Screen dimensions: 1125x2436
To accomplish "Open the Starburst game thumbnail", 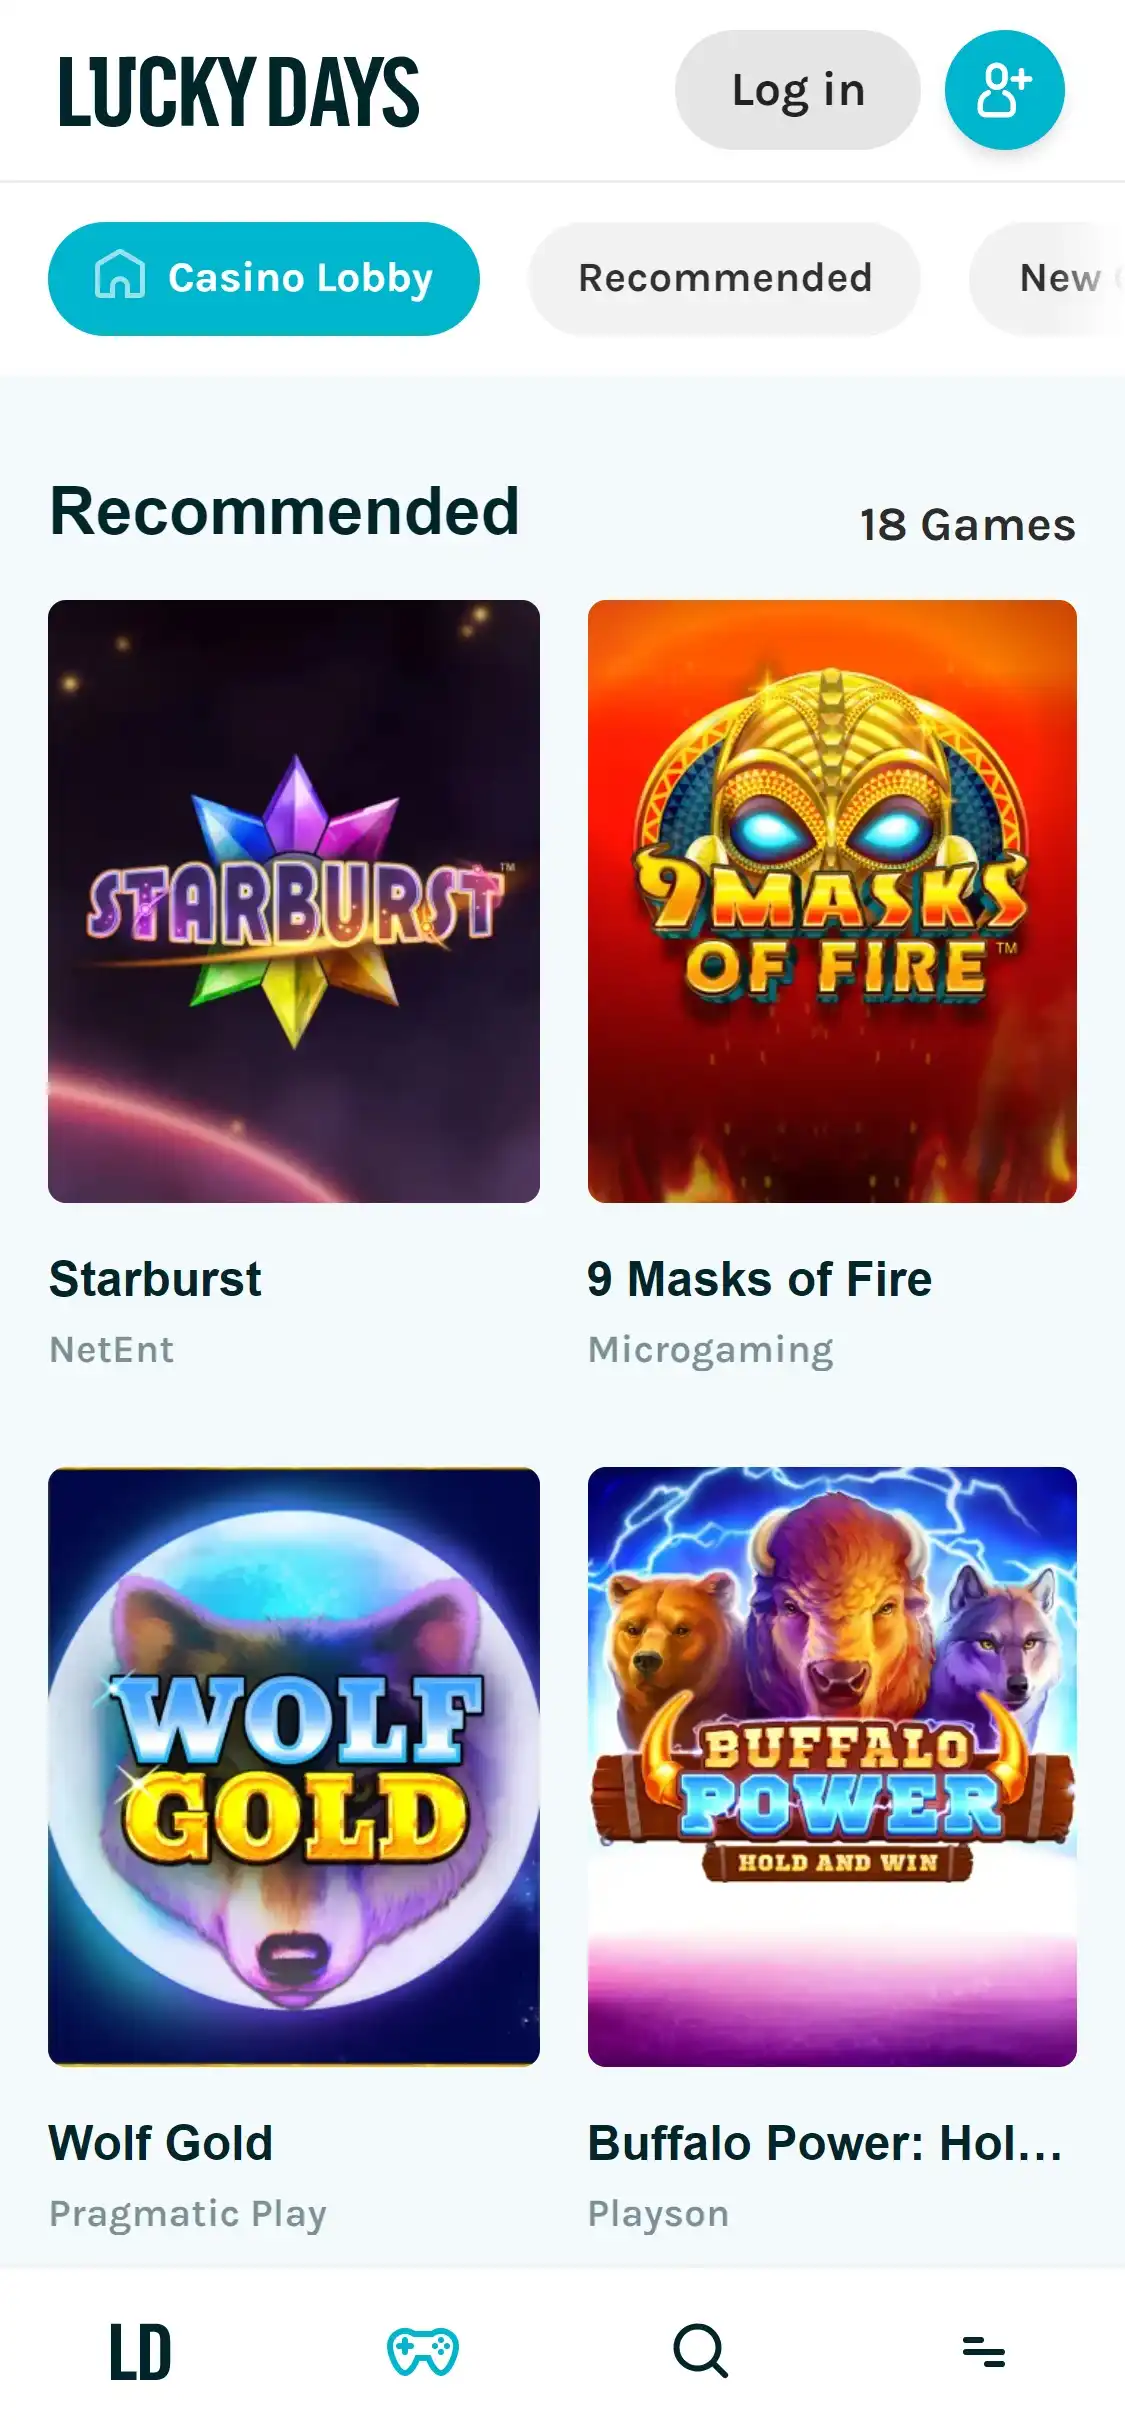I will (x=294, y=901).
